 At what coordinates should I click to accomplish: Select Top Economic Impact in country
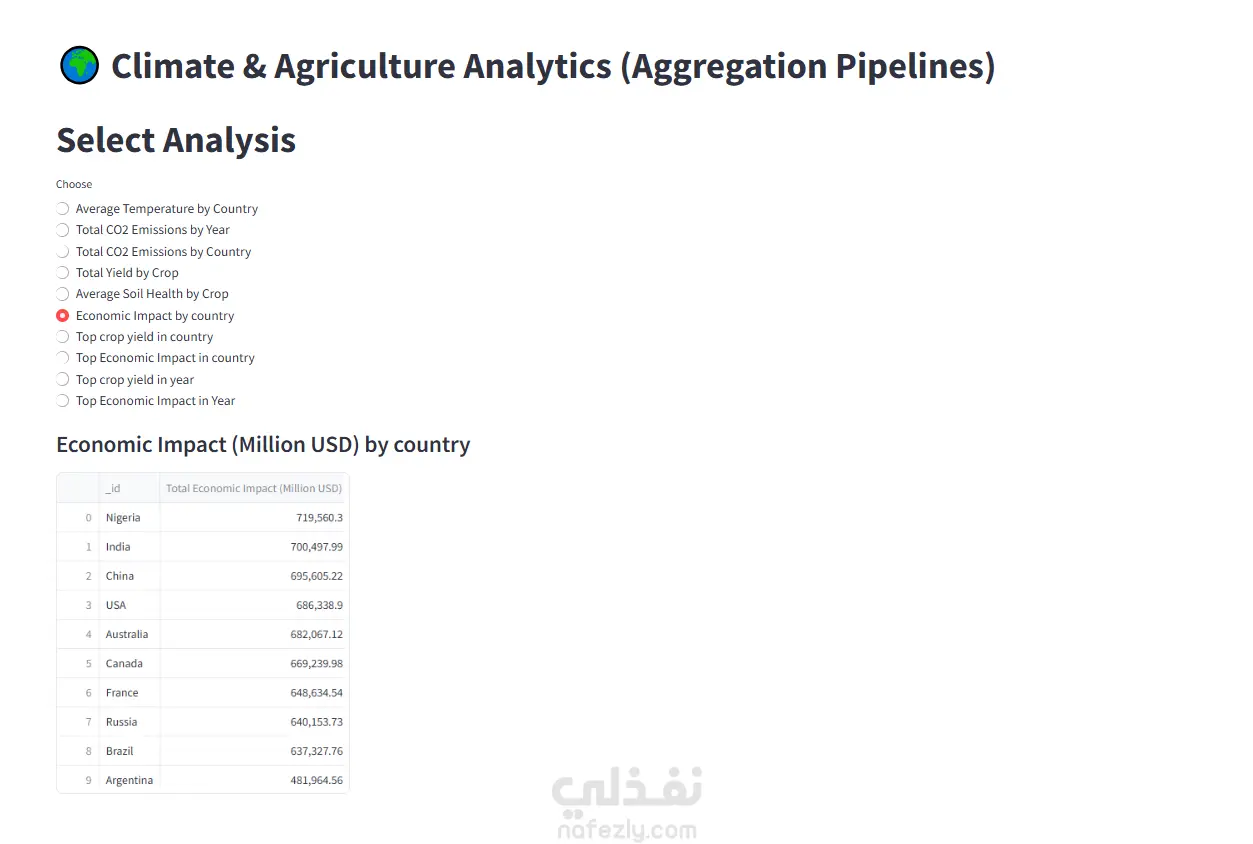click(x=63, y=358)
